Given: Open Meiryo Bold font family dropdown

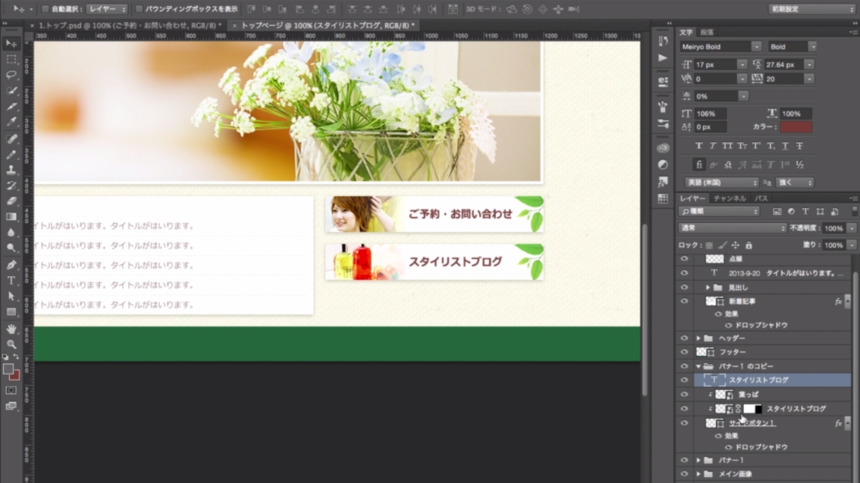Looking at the screenshot, I should (x=756, y=47).
